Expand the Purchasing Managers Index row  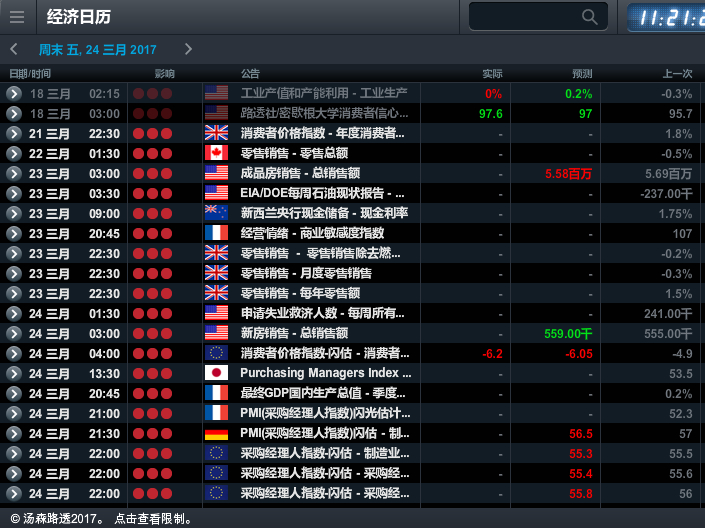[x=14, y=373]
